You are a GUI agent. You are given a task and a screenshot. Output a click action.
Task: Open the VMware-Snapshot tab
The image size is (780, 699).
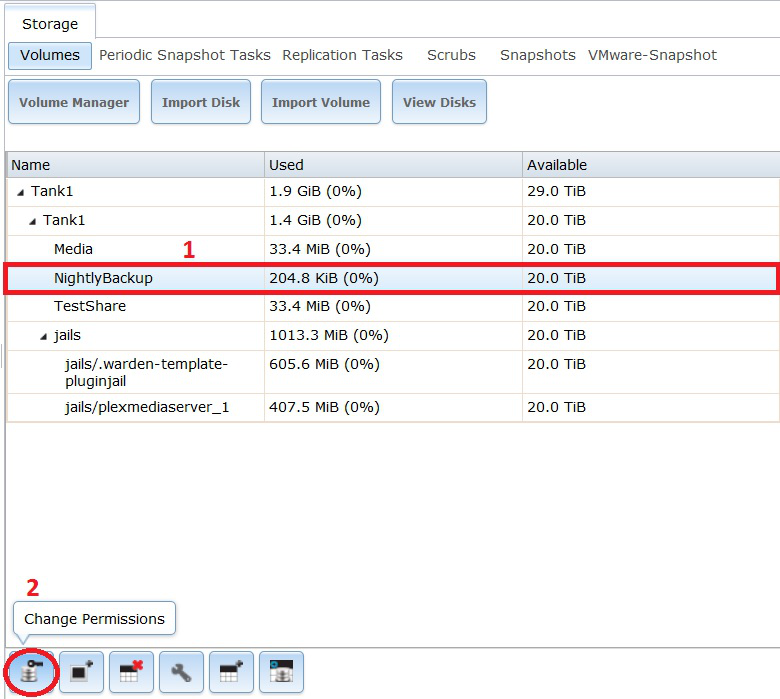[652, 55]
